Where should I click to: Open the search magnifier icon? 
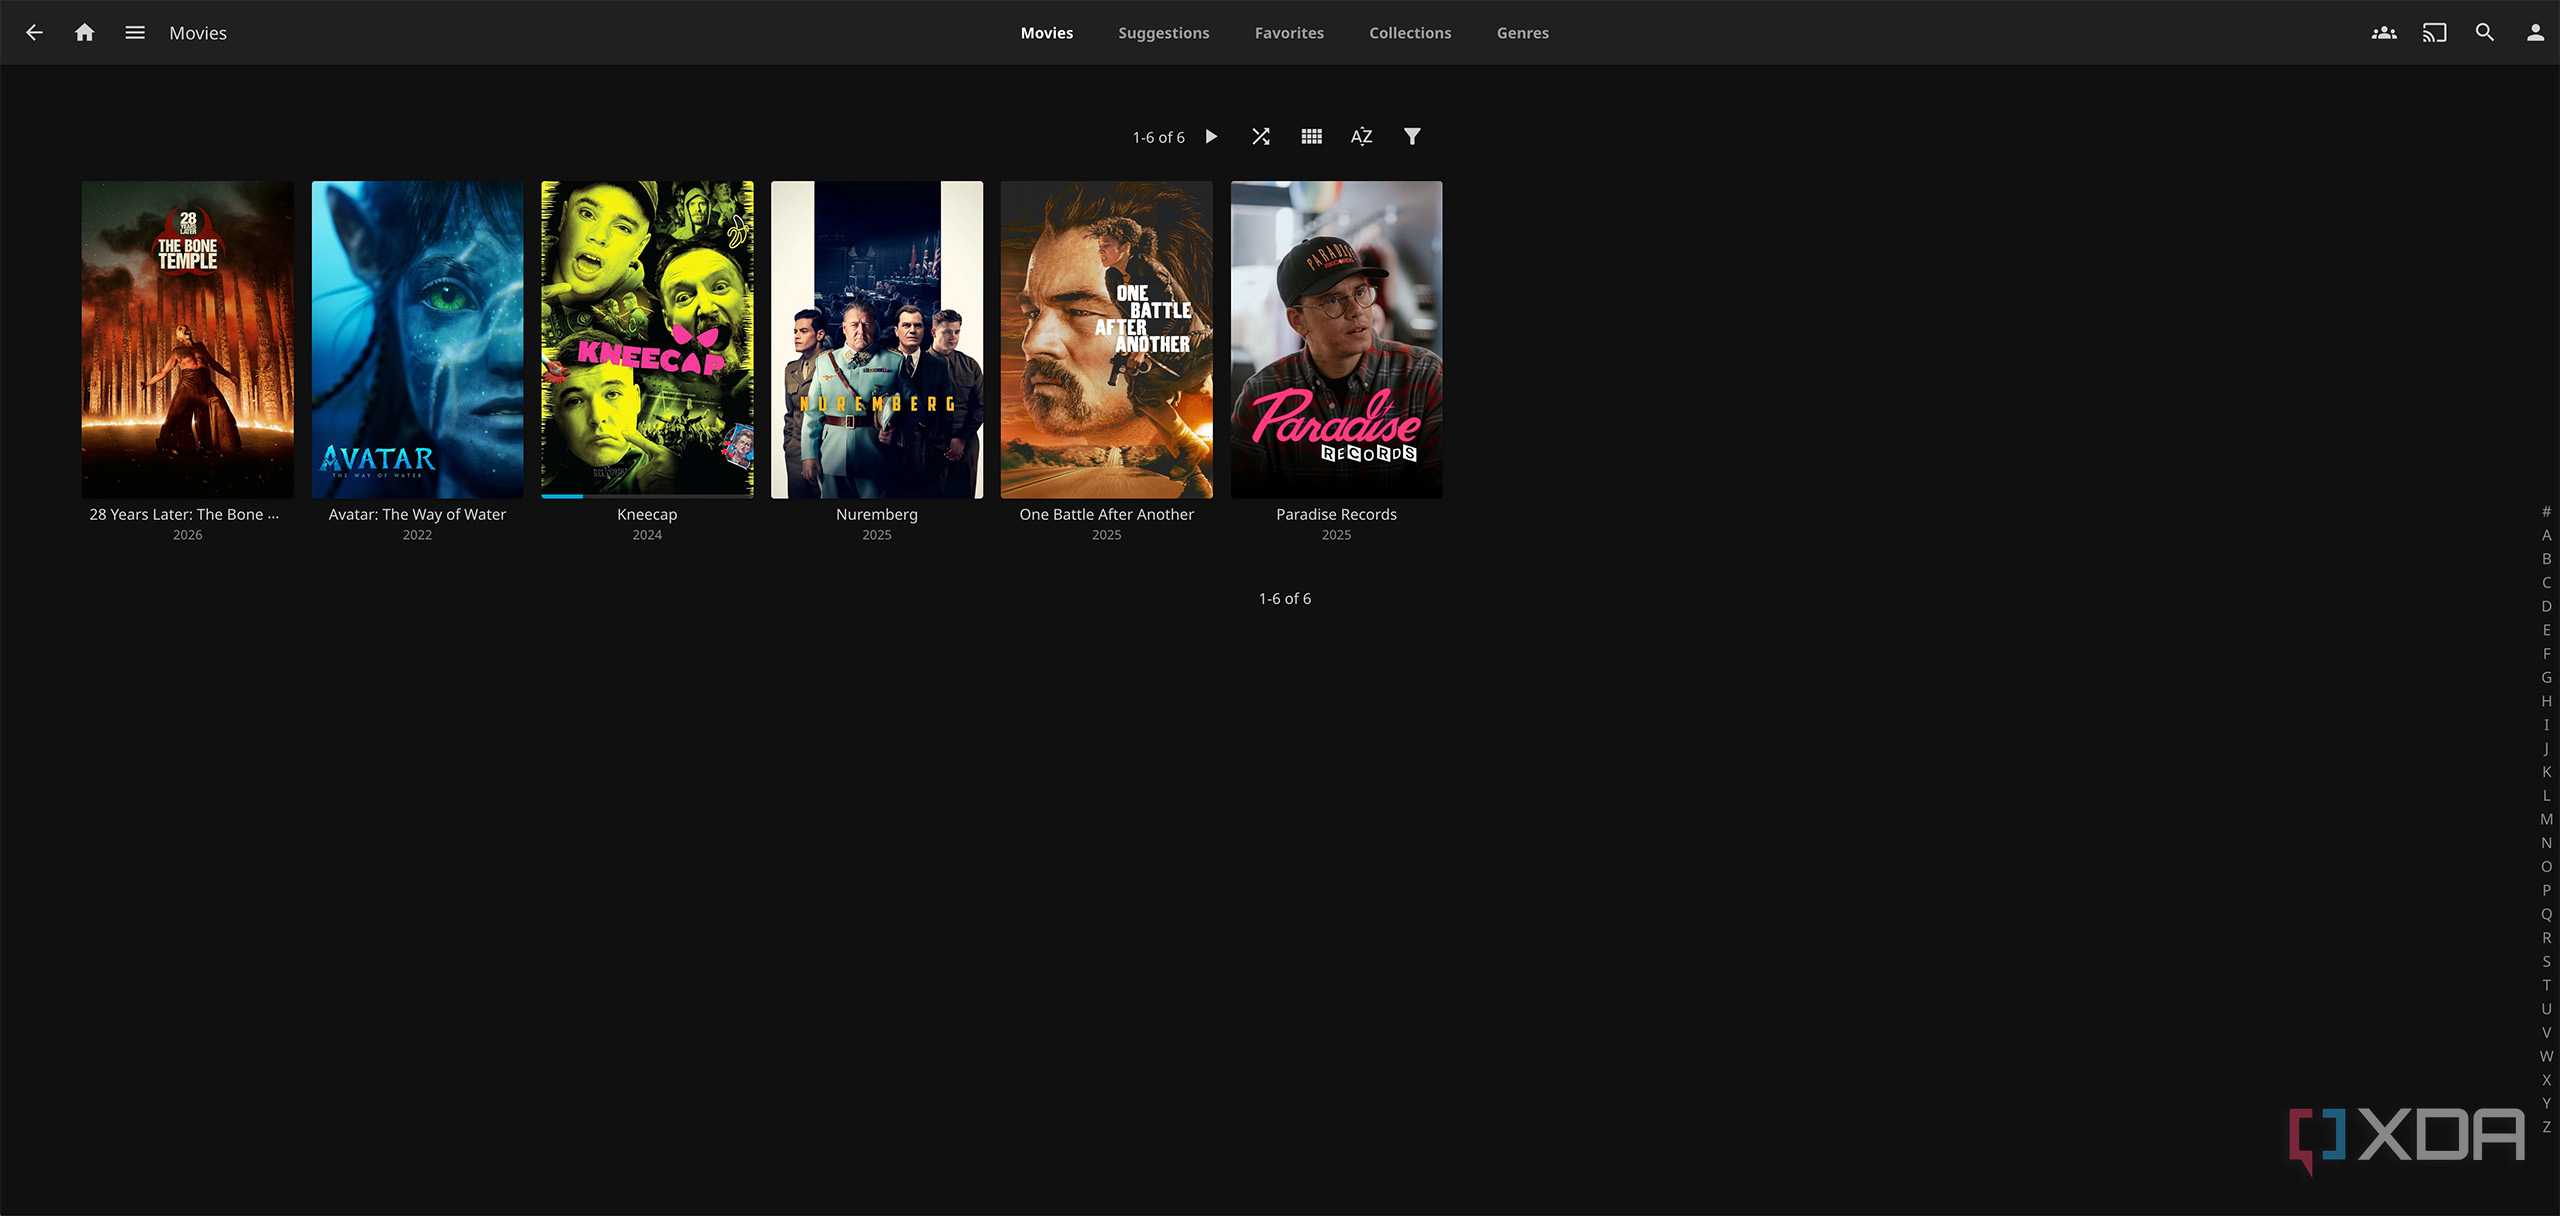pyautogui.click(x=2485, y=33)
